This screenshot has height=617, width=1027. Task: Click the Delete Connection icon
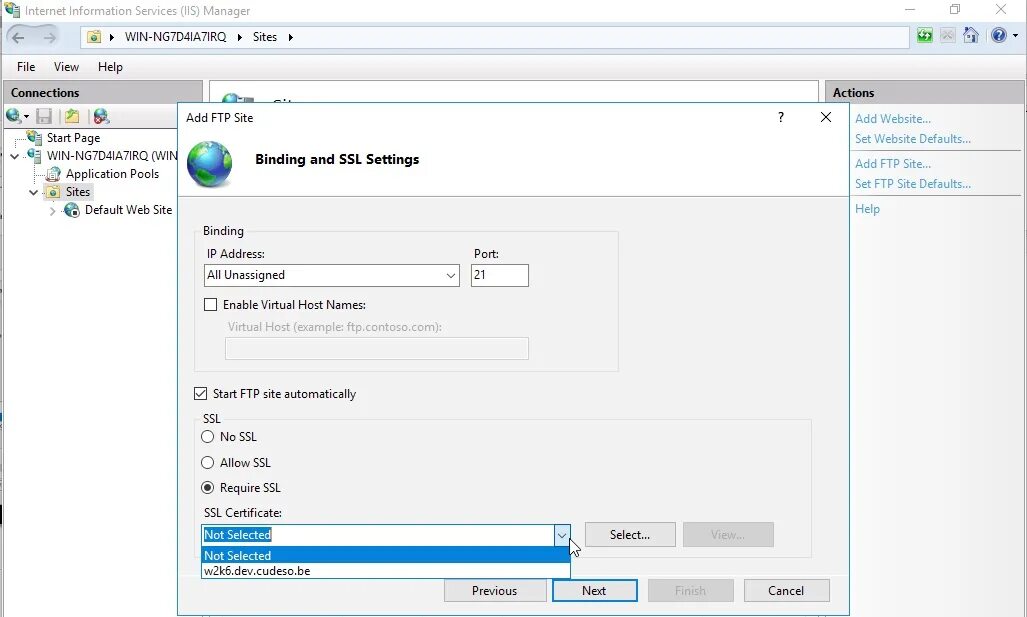(x=101, y=117)
